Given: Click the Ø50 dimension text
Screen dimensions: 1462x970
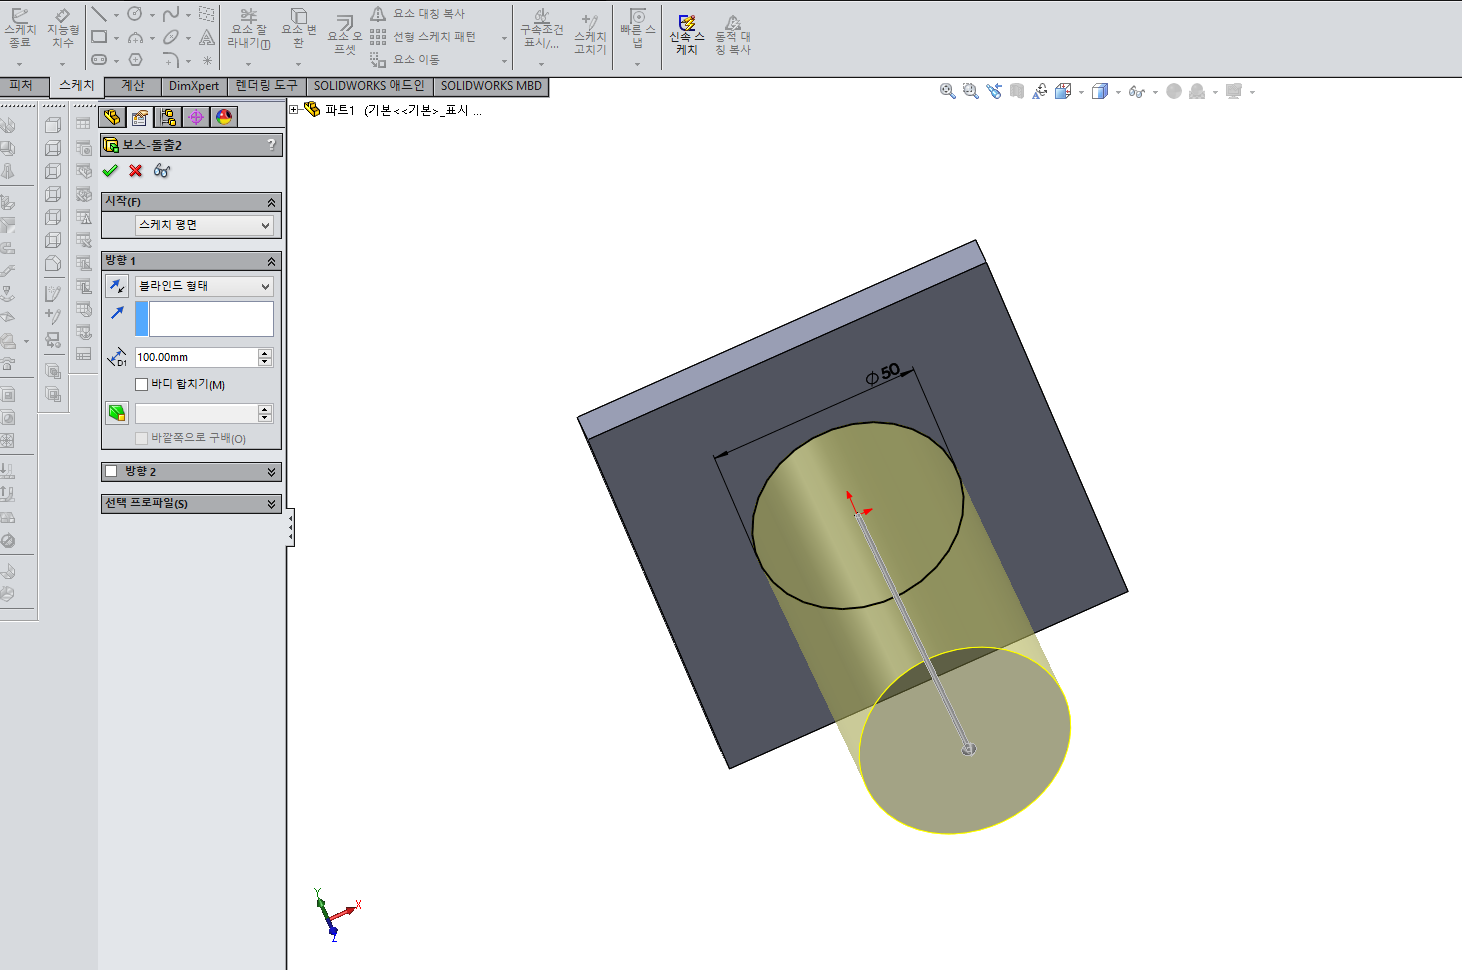Looking at the screenshot, I should 883,374.
